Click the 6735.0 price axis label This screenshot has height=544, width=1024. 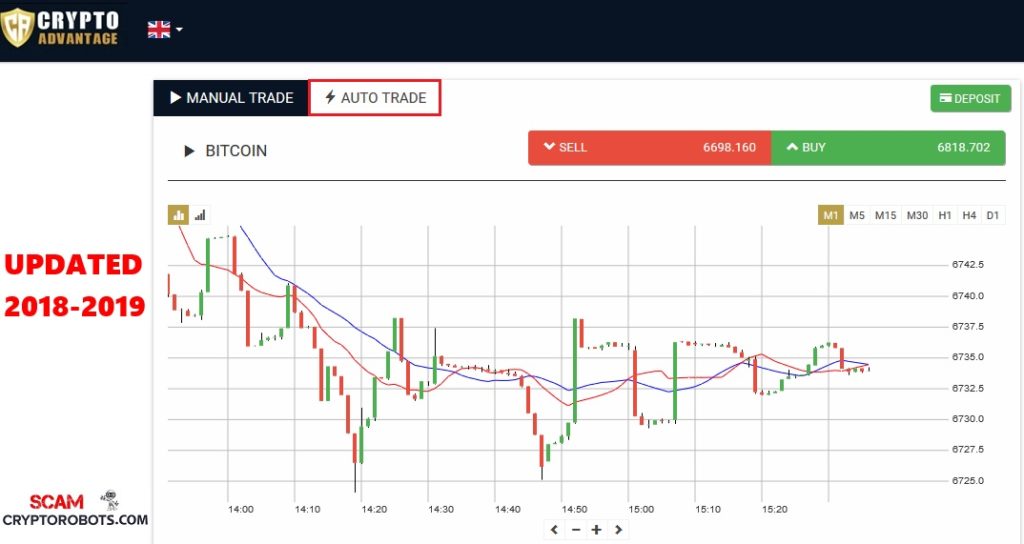coord(967,357)
